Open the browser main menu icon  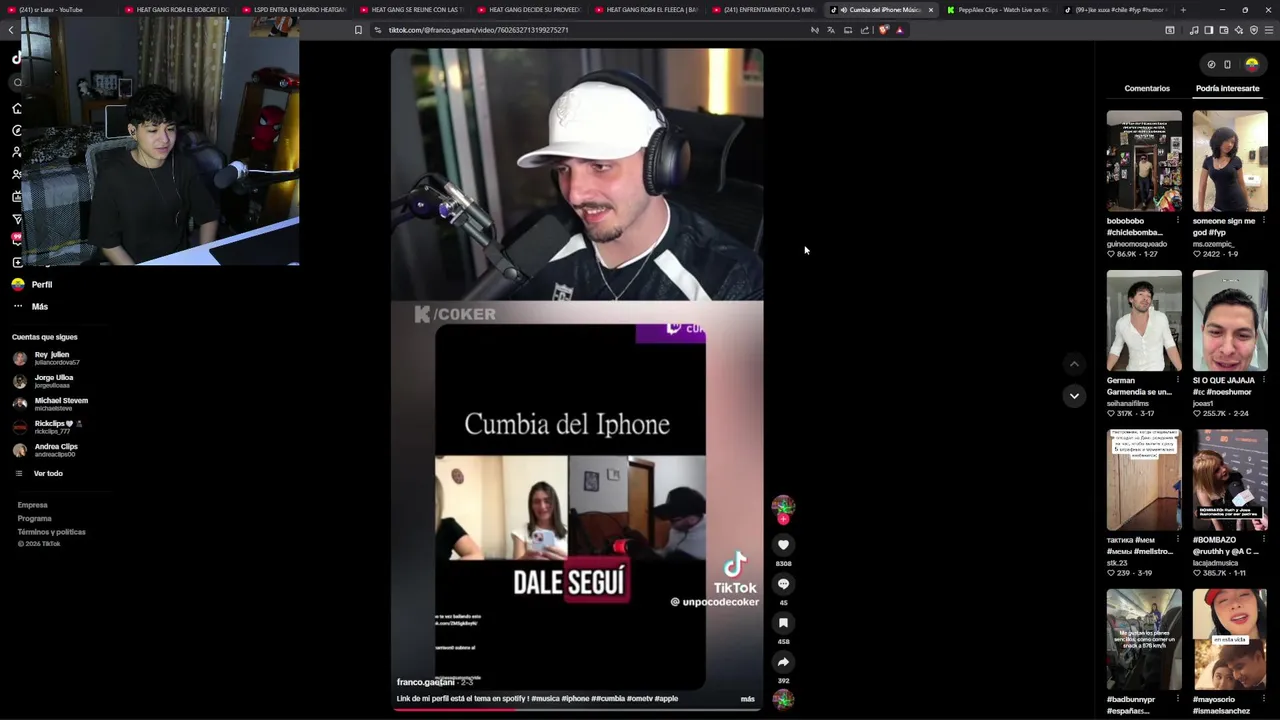[x=1270, y=30]
